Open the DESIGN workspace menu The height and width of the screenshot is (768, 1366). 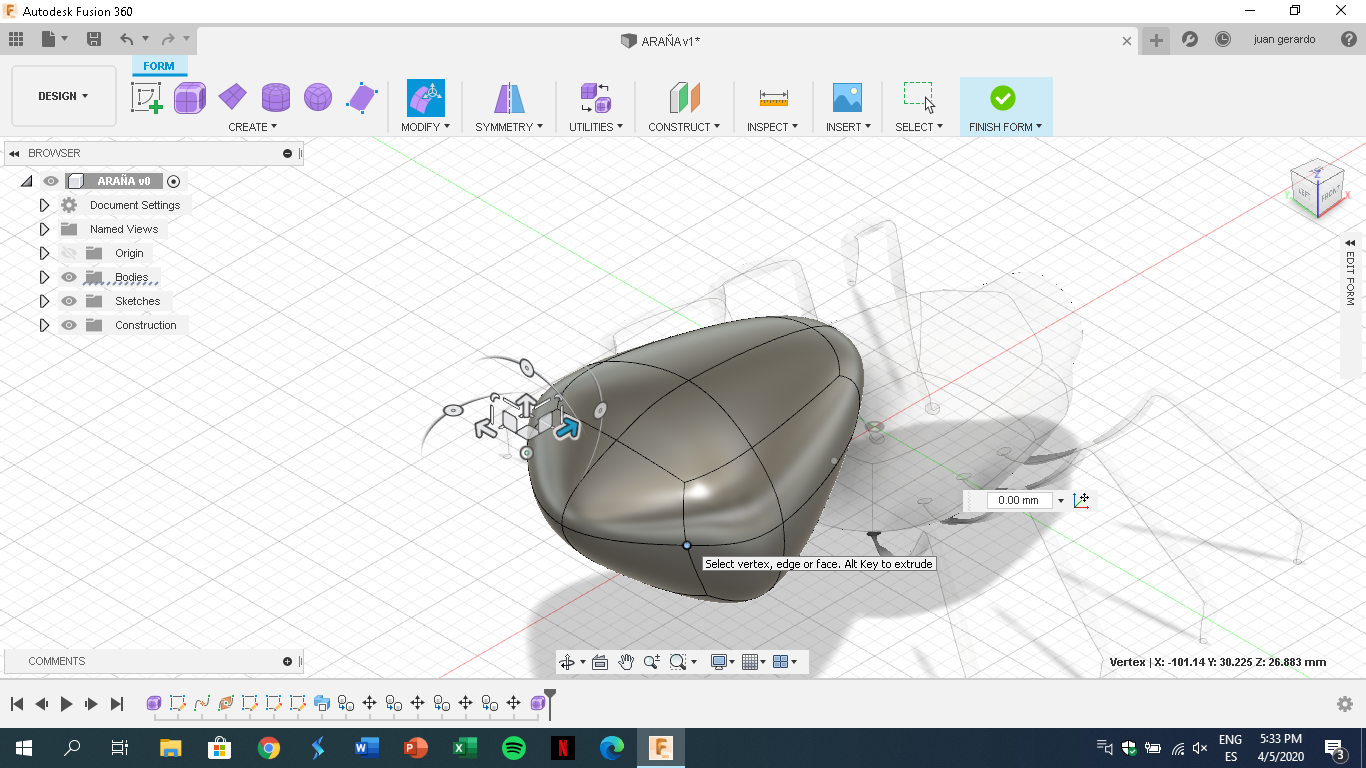[x=63, y=96]
